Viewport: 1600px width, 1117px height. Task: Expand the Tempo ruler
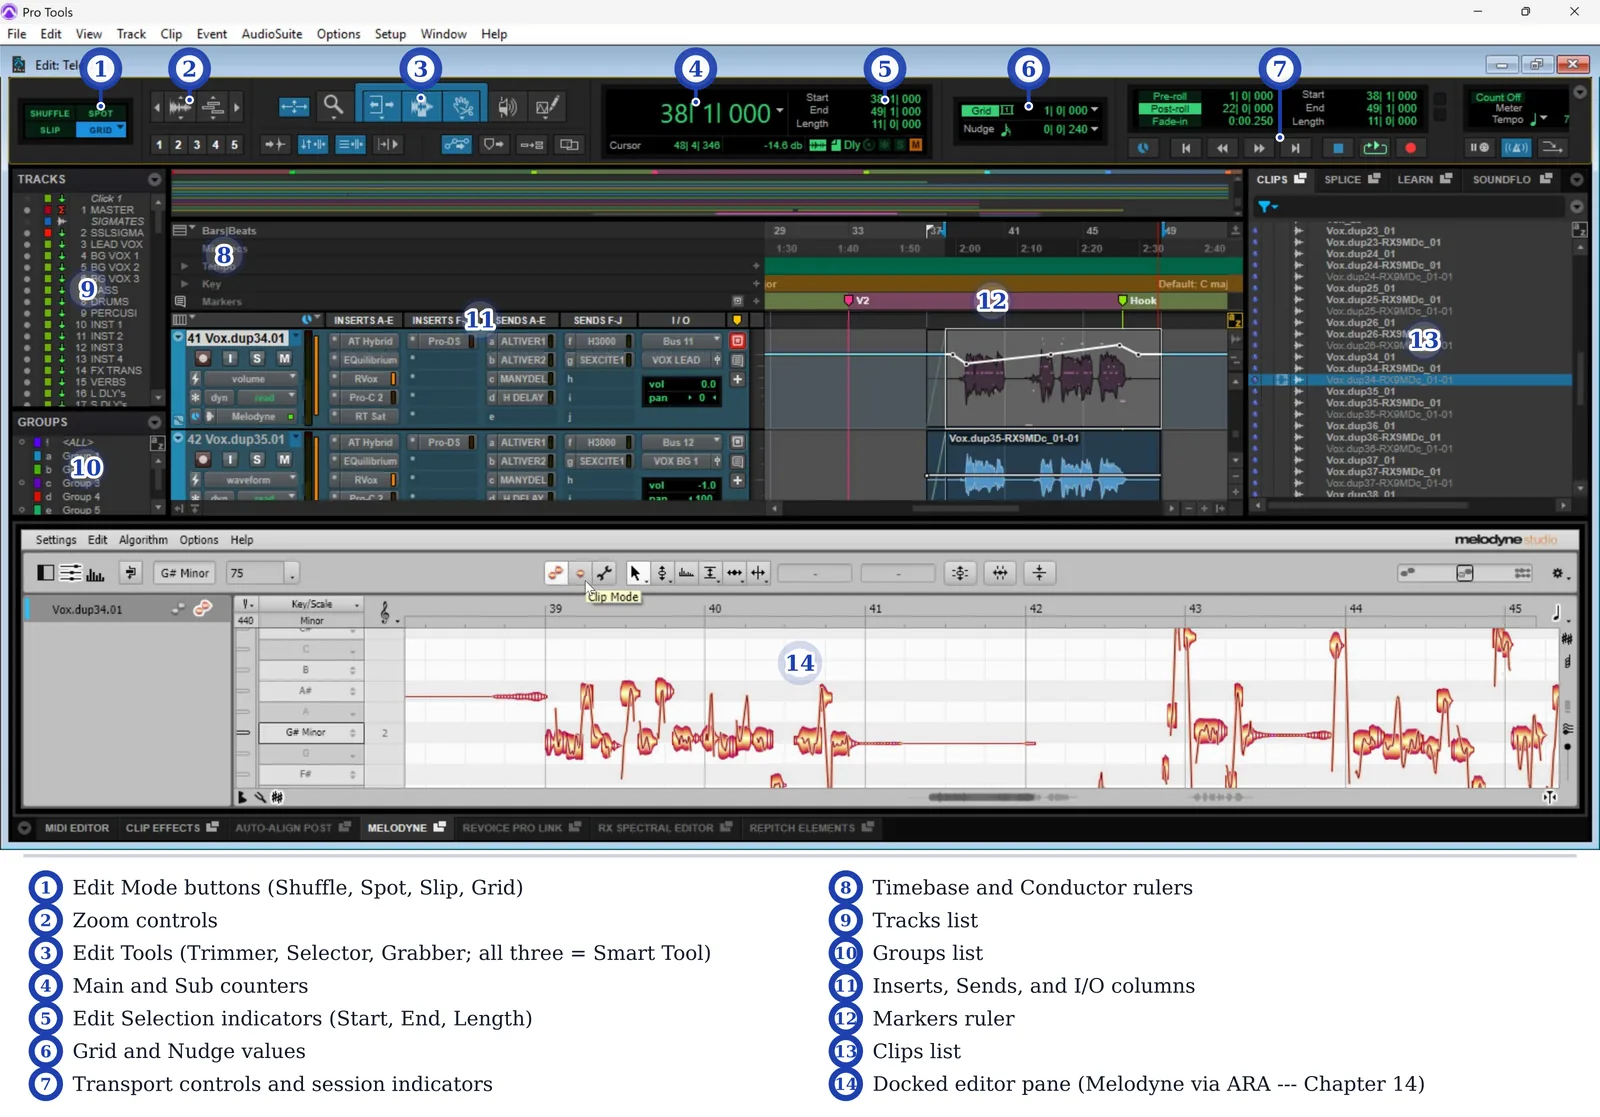click(x=184, y=266)
